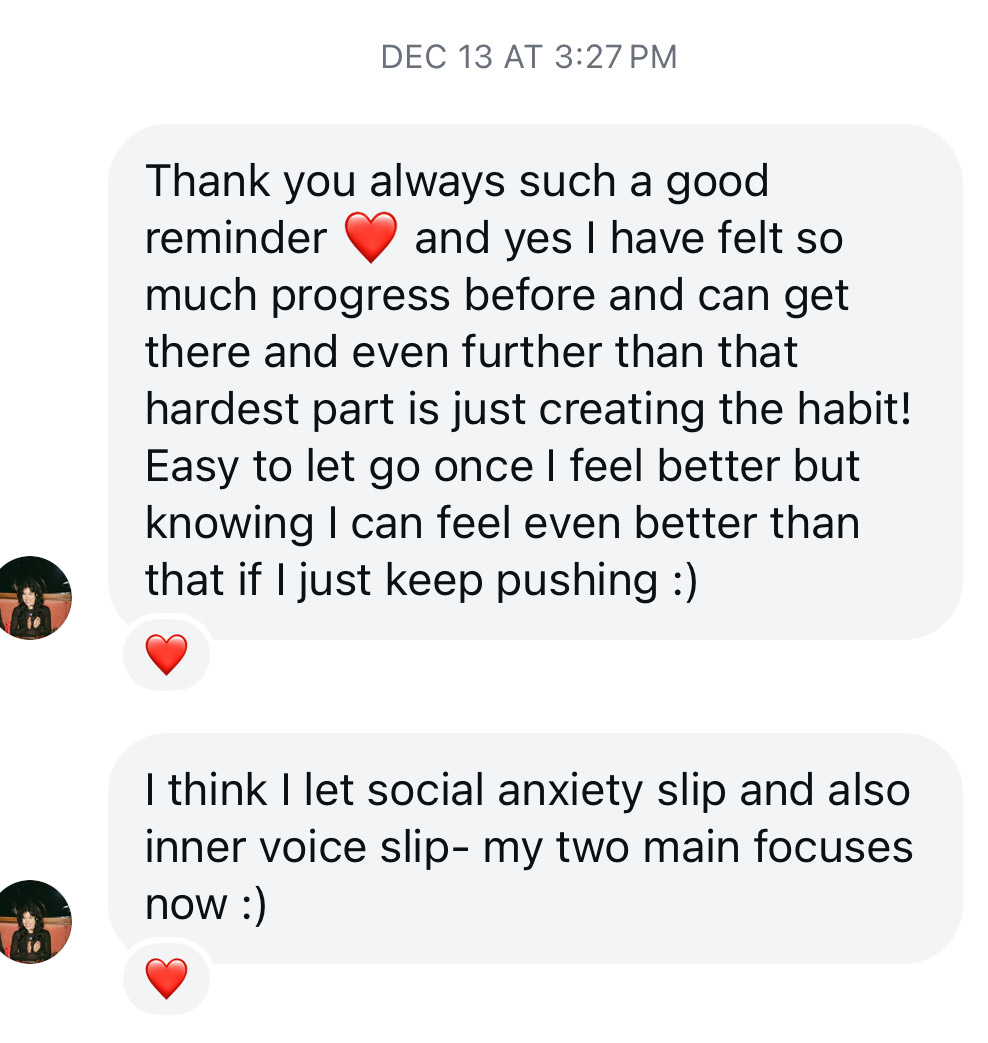
Task: Click the heart reaction under the second message
Action: [x=166, y=978]
